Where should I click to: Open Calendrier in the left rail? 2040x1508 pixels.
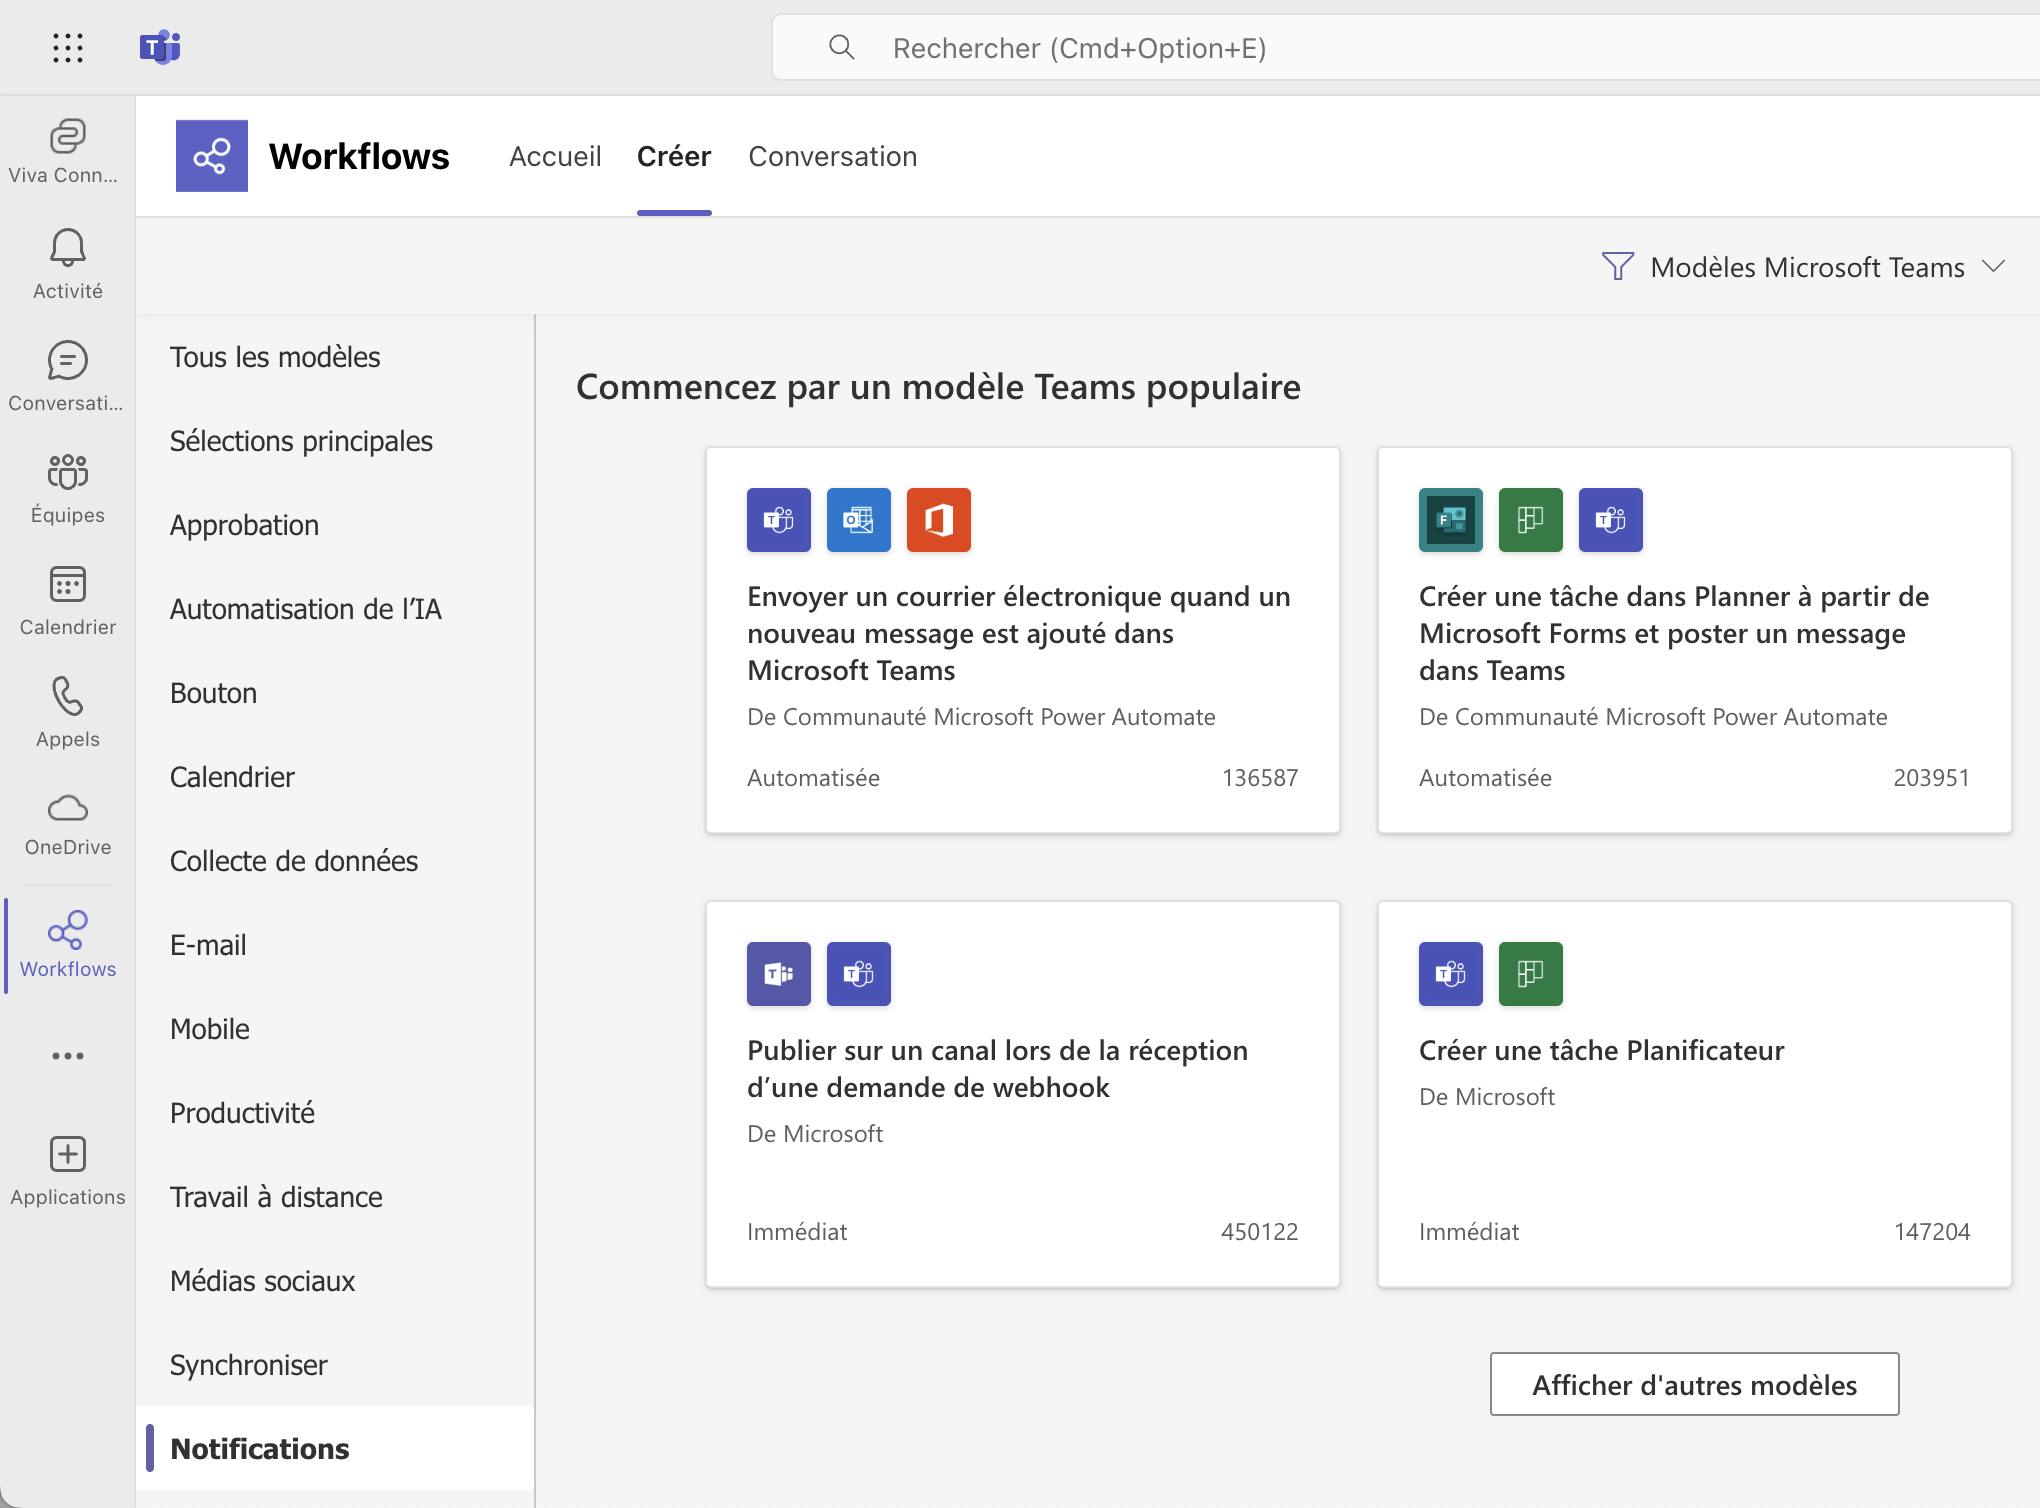point(67,600)
